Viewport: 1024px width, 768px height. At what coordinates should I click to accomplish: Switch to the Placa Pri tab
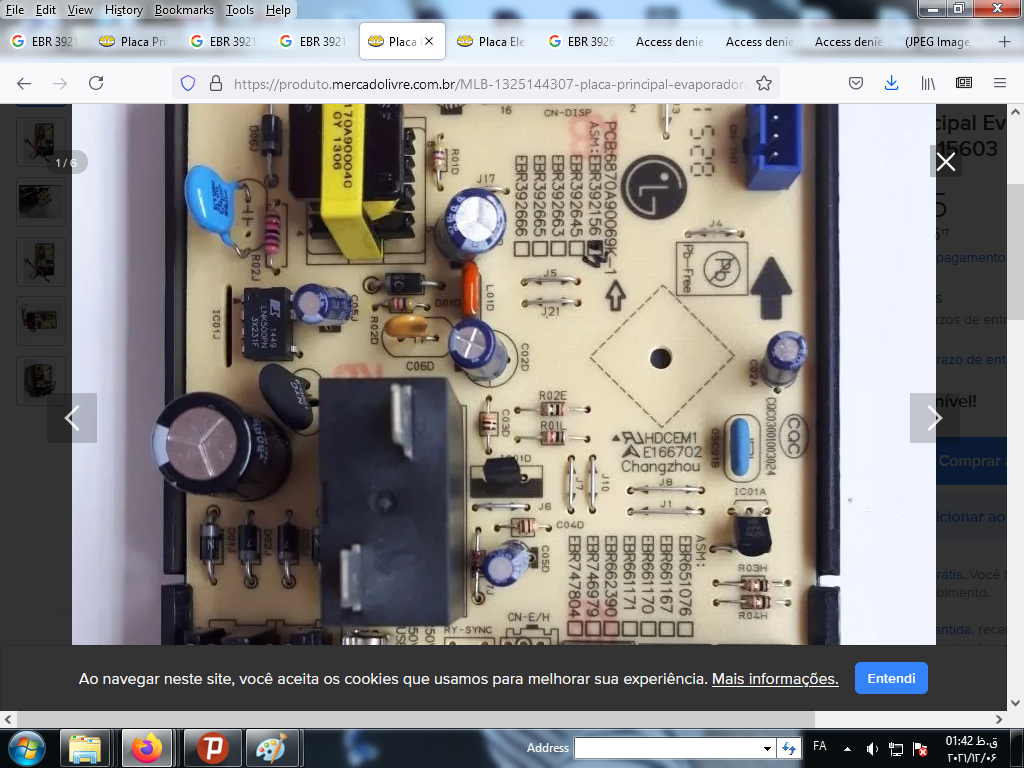(x=135, y=42)
